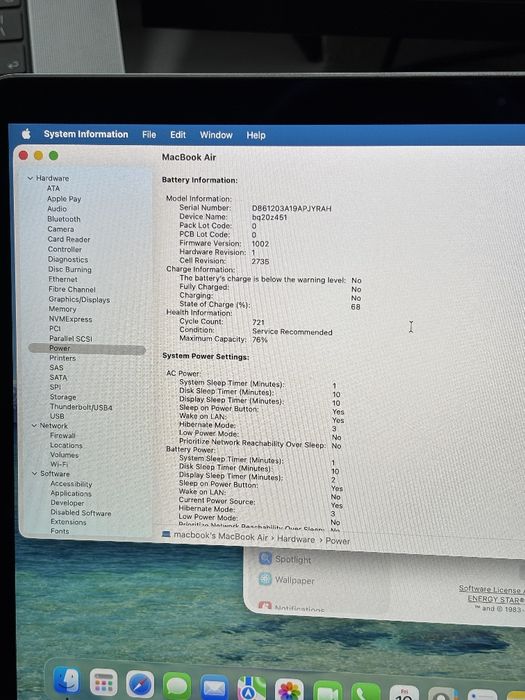The height and width of the screenshot is (700, 525).
Task: Select NVMExpress in the sidebar
Action: (70, 319)
